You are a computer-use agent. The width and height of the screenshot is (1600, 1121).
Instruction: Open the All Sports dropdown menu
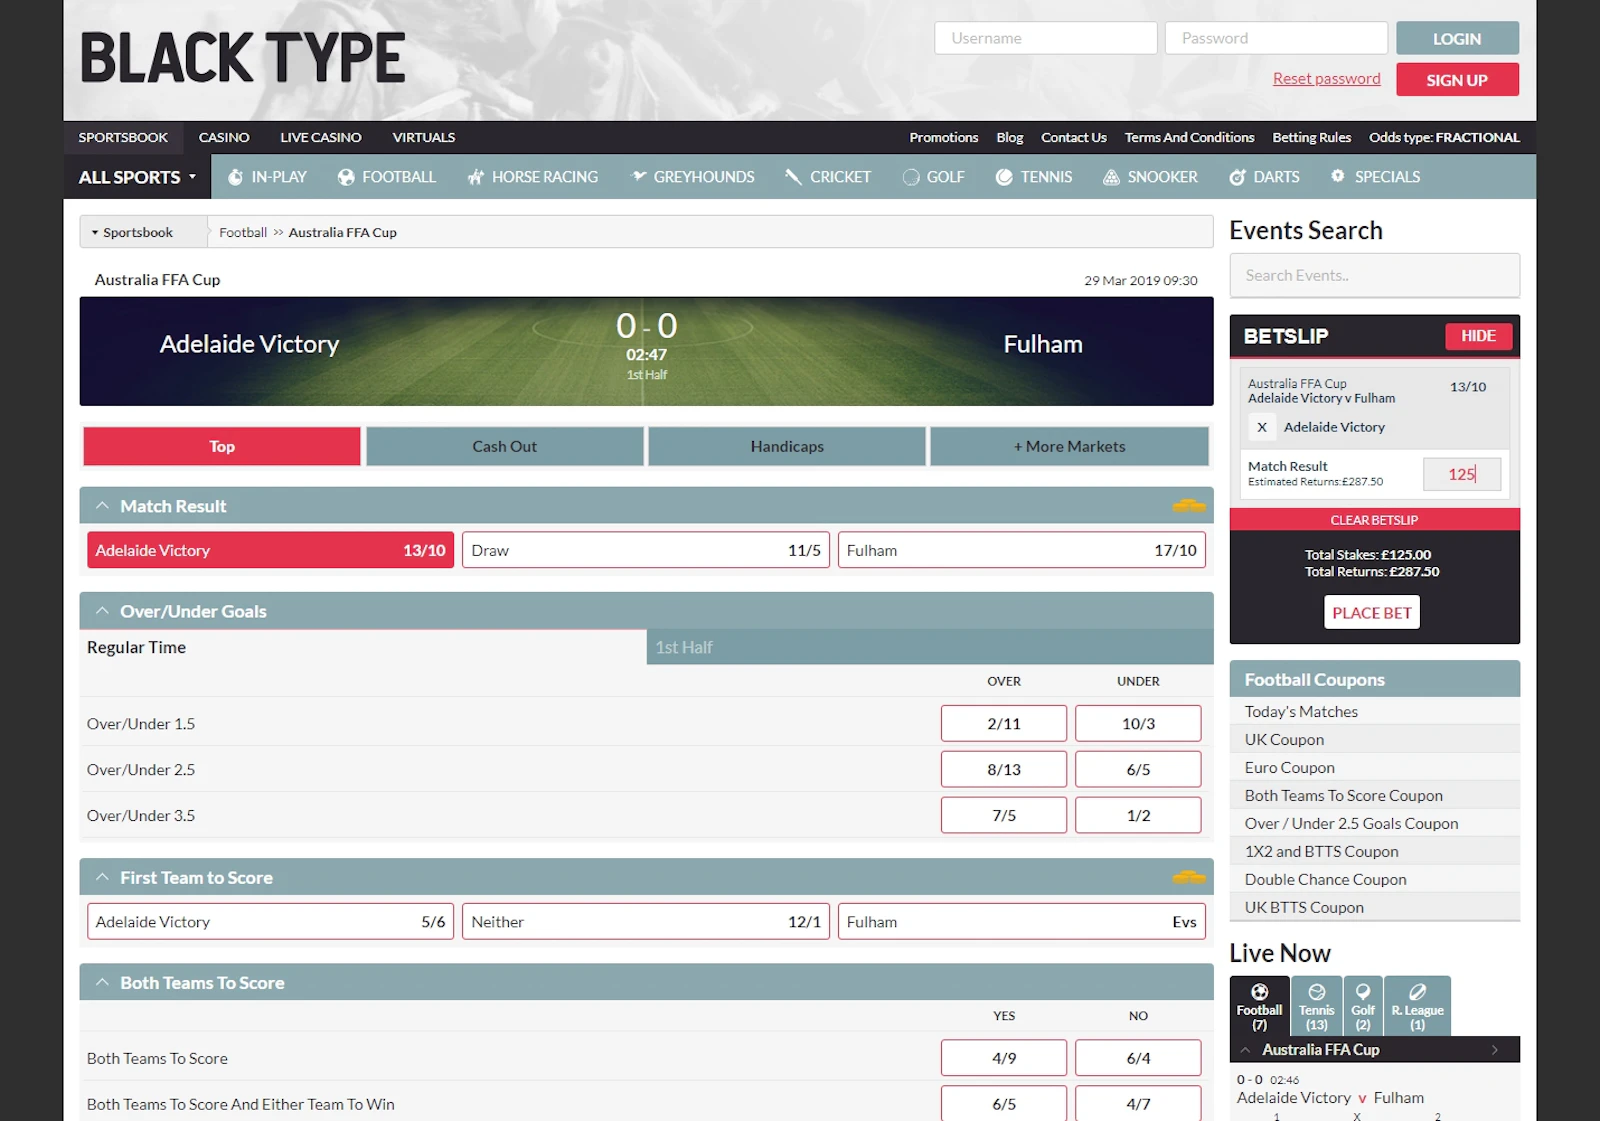tap(137, 177)
